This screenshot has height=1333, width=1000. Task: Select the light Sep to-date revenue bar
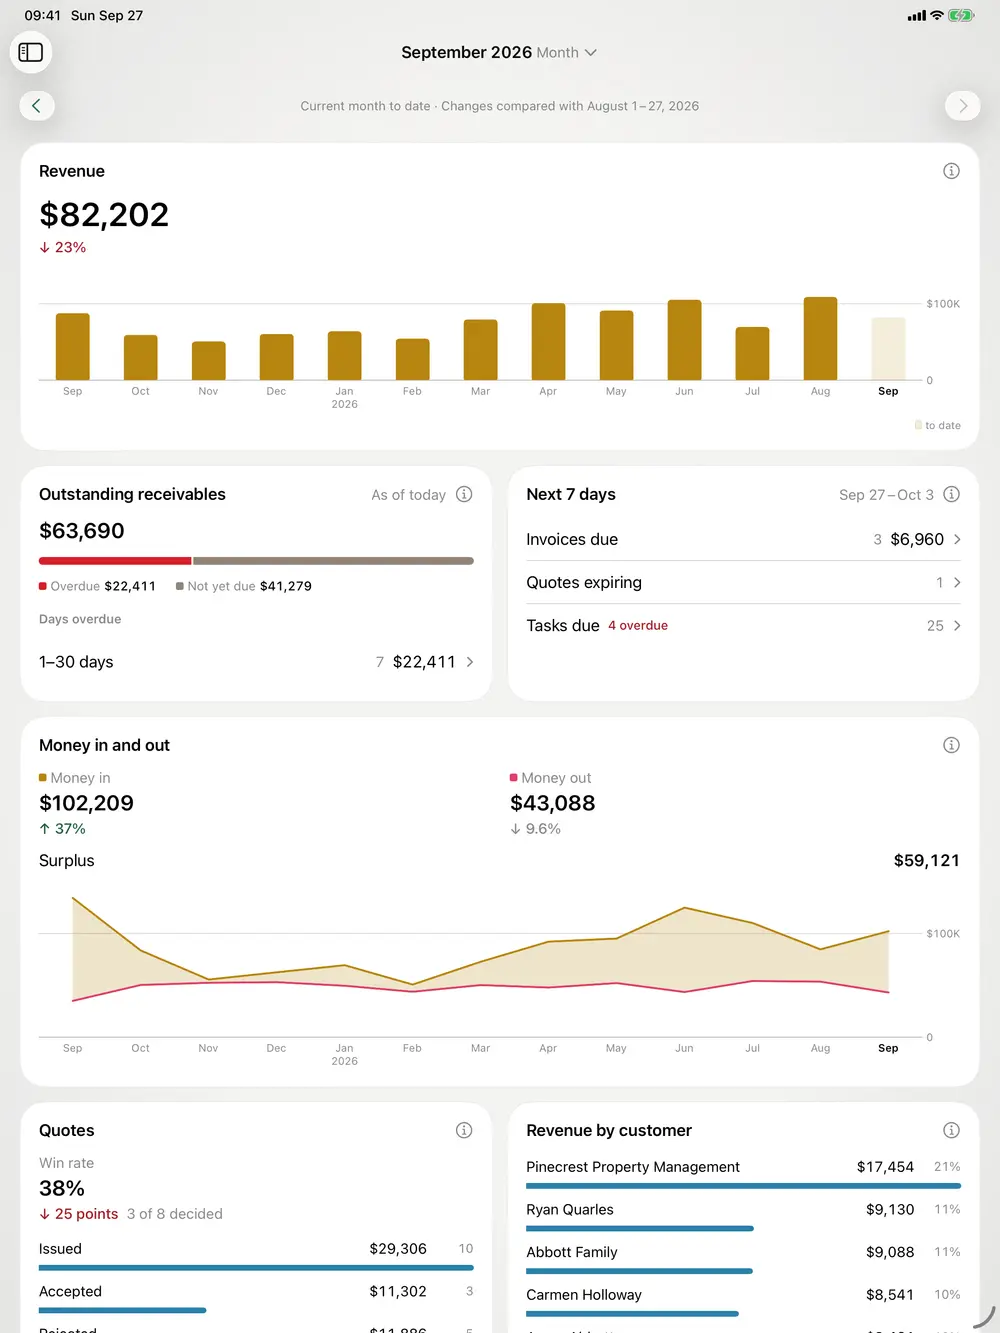point(888,349)
